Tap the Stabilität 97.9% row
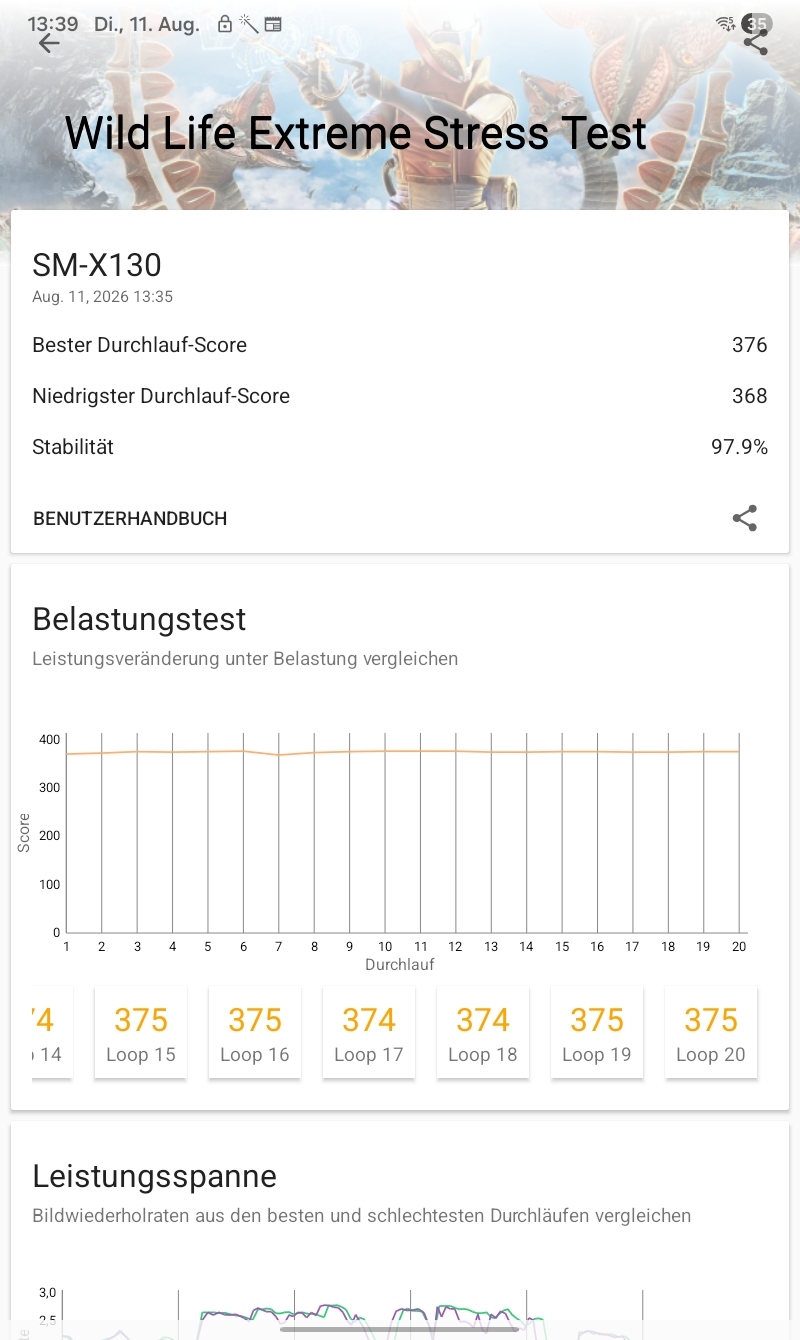This screenshot has width=800, height=1340. 400,447
